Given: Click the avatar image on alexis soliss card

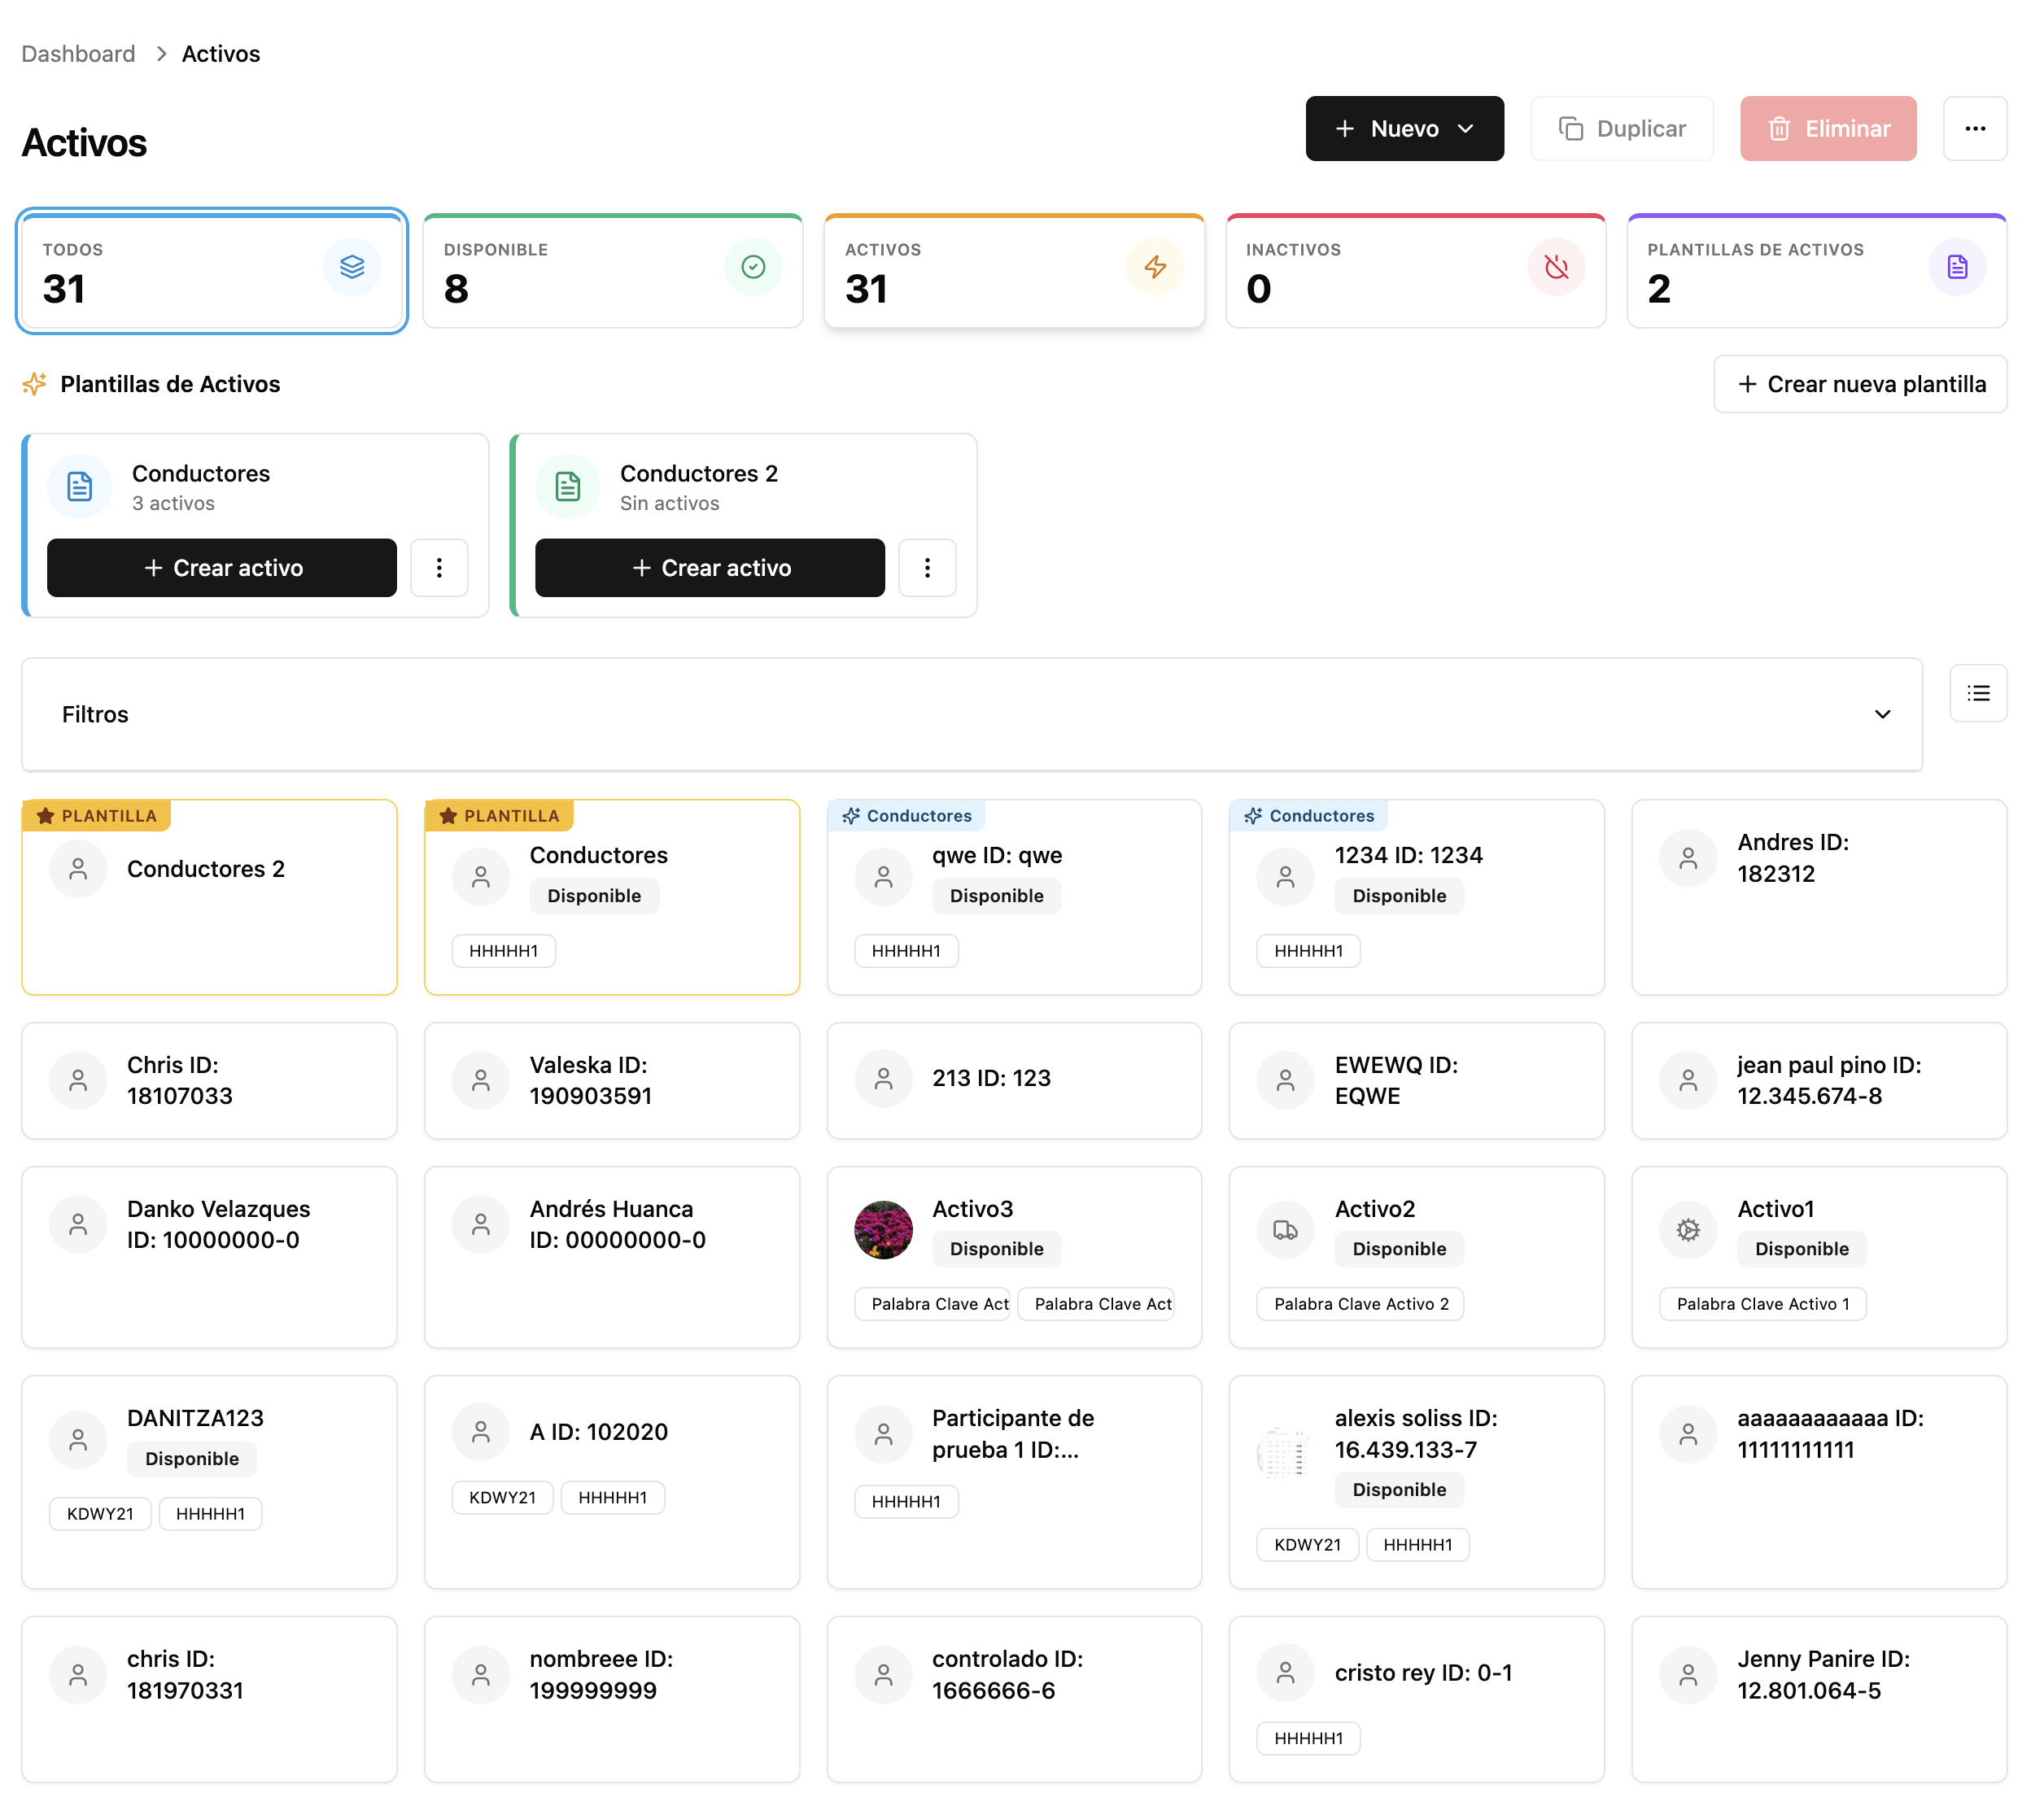Looking at the screenshot, I should pyautogui.click(x=1285, y=1454).
